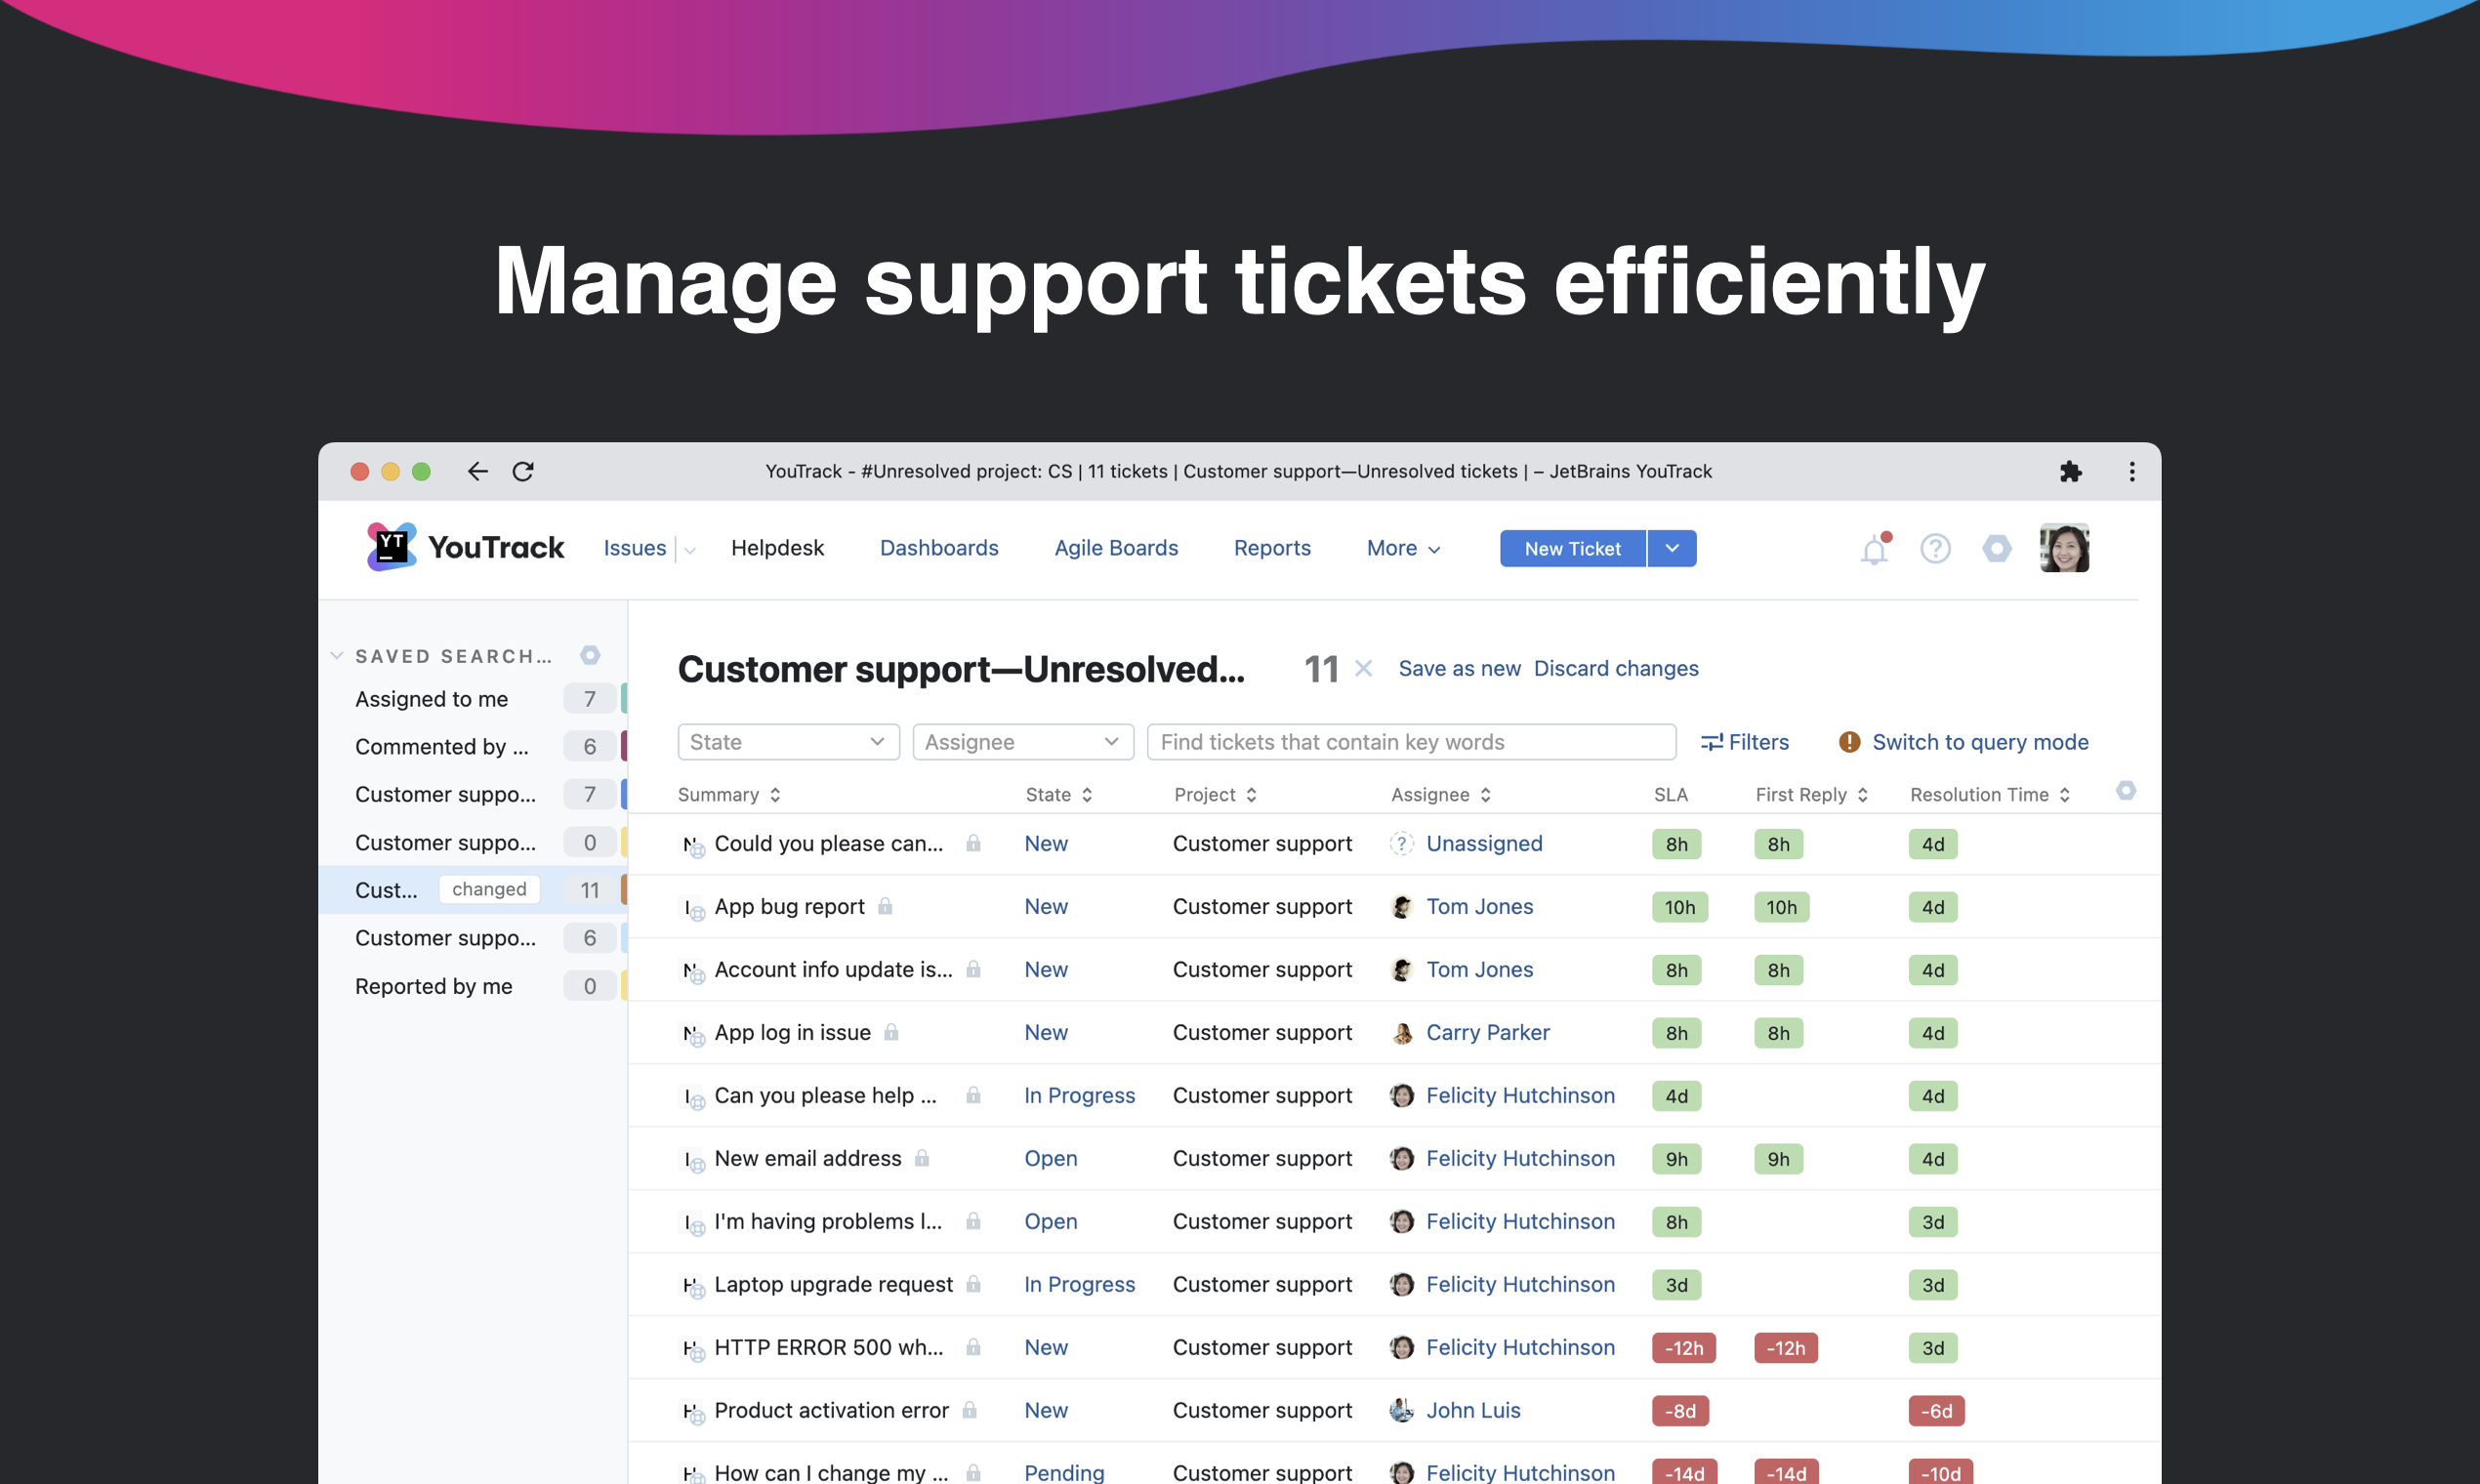2480x1484 pixels.
Task: Collapse the Saved Searches section
Action: tap(337, 656)
